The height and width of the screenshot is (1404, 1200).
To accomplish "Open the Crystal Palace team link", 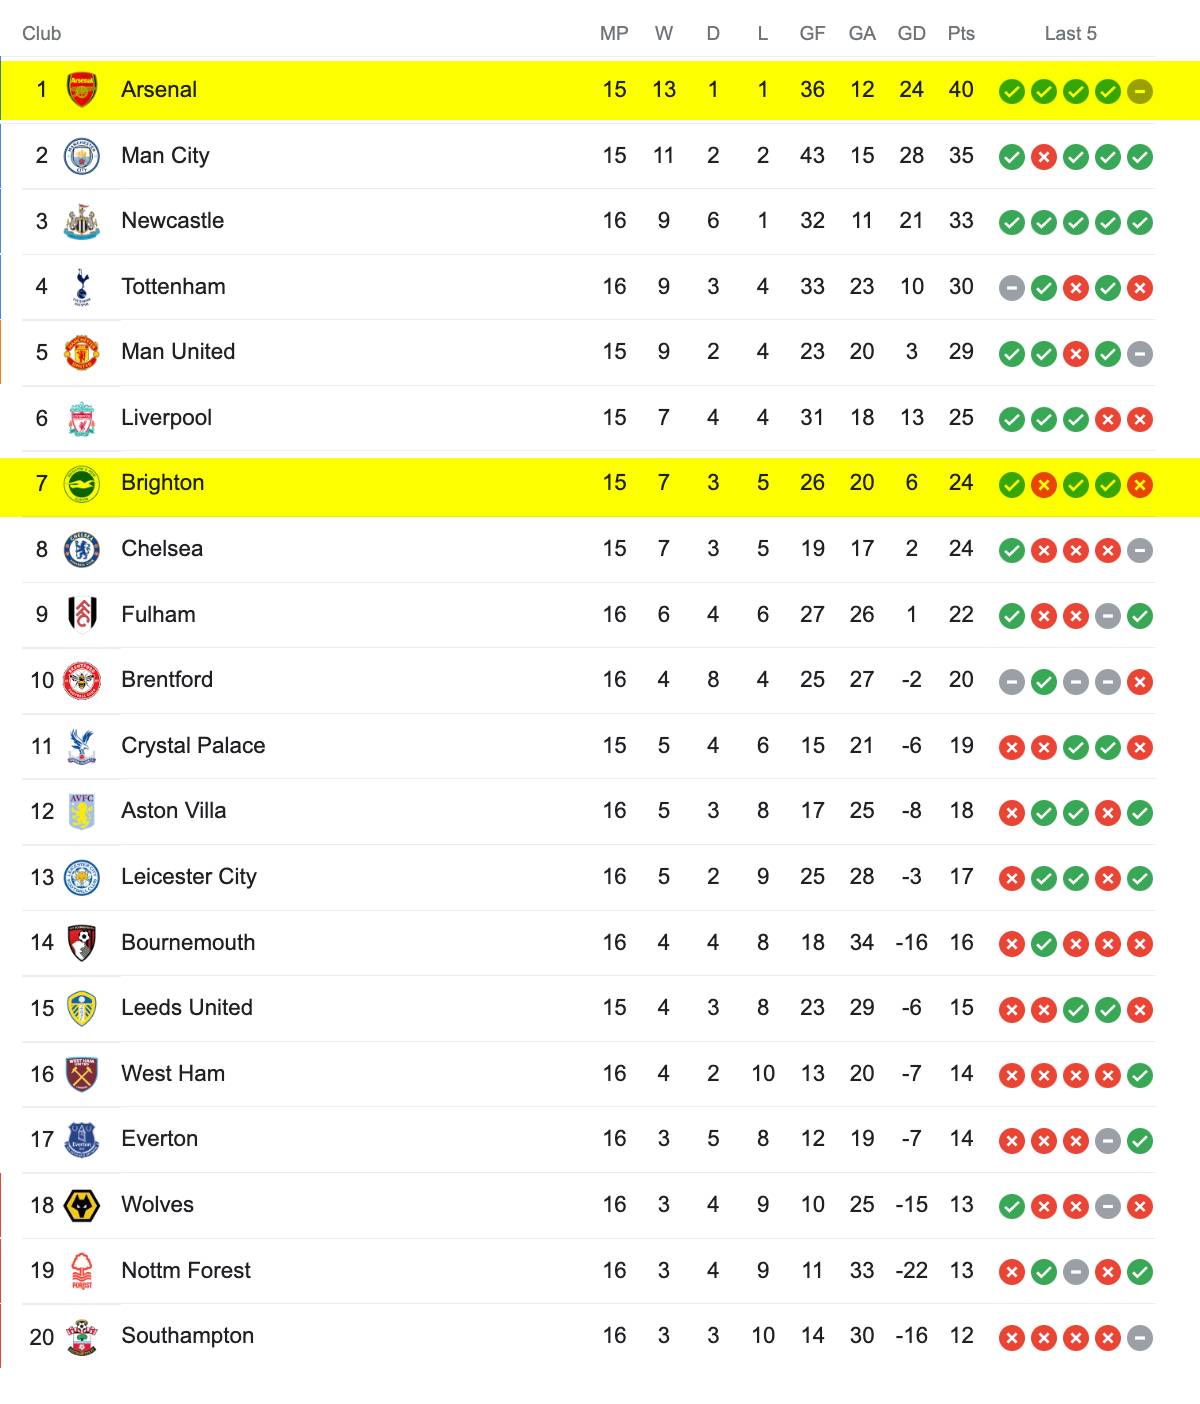I will point(193,746).
